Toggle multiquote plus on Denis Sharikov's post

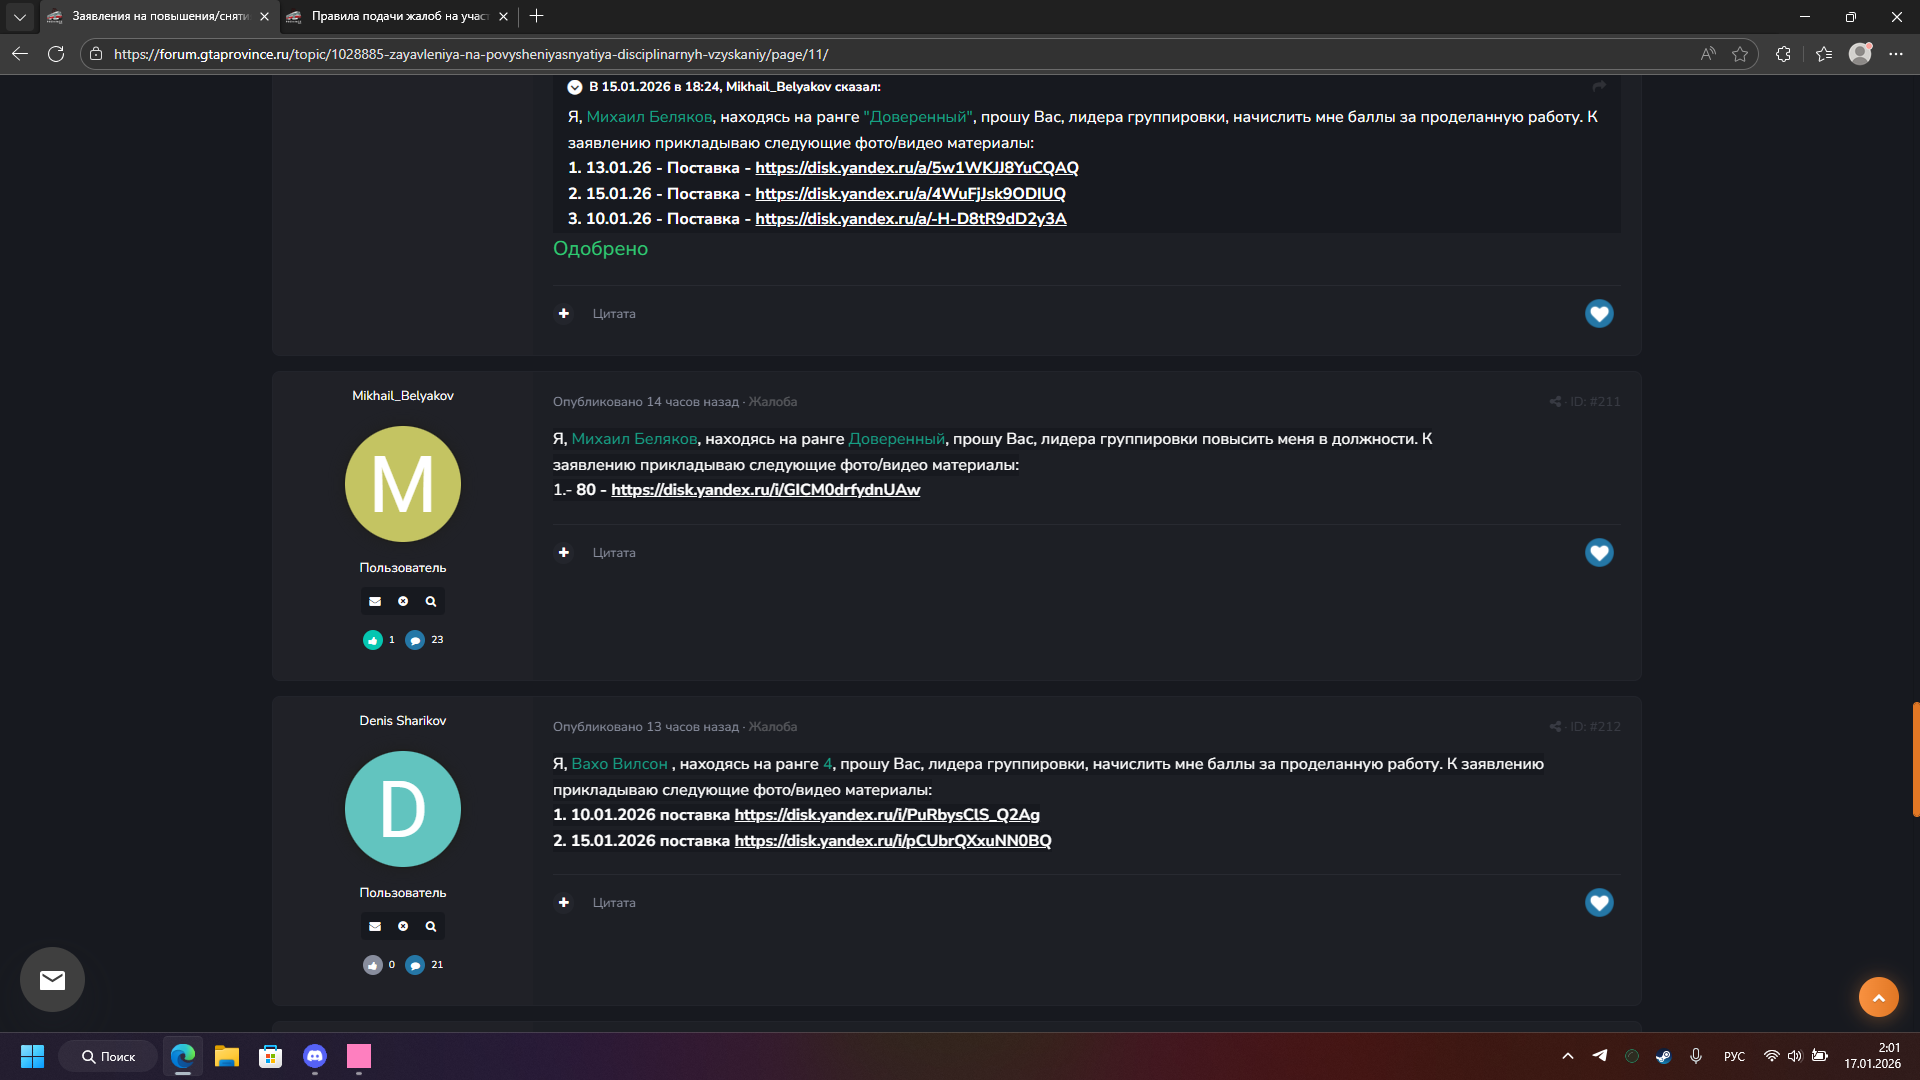564,902
